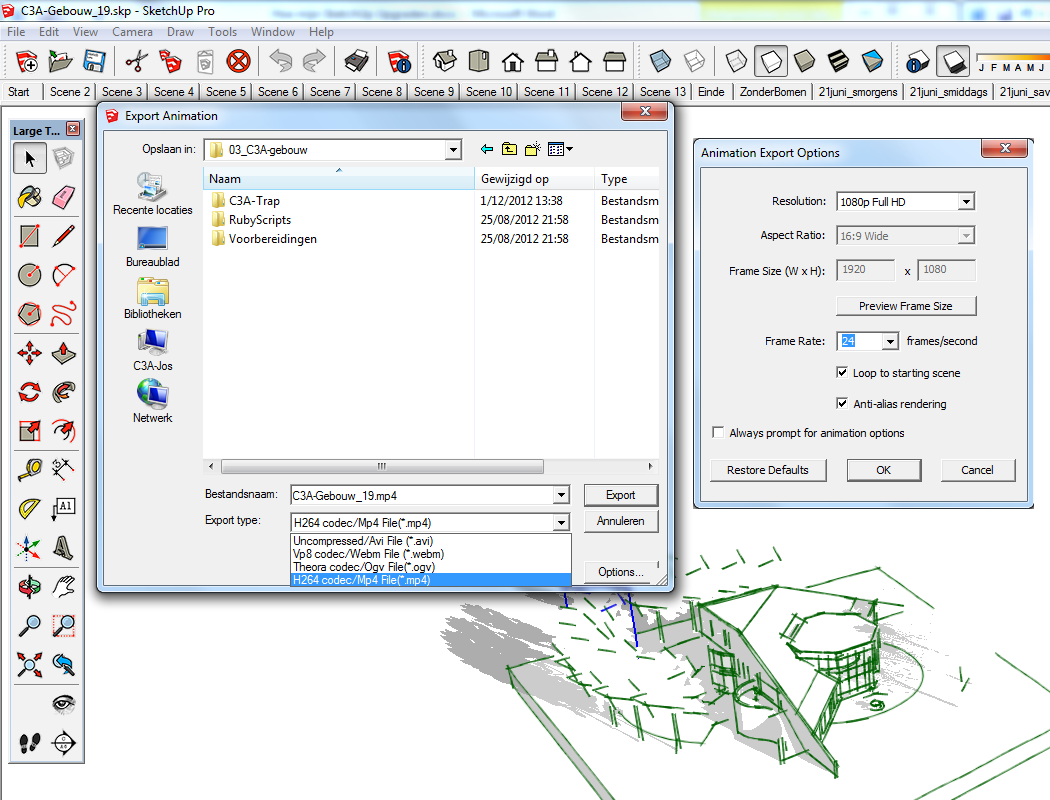Select the Line pencil tool
The image size is (1050, 800).
pyautogui.click(x=64, y=236)
